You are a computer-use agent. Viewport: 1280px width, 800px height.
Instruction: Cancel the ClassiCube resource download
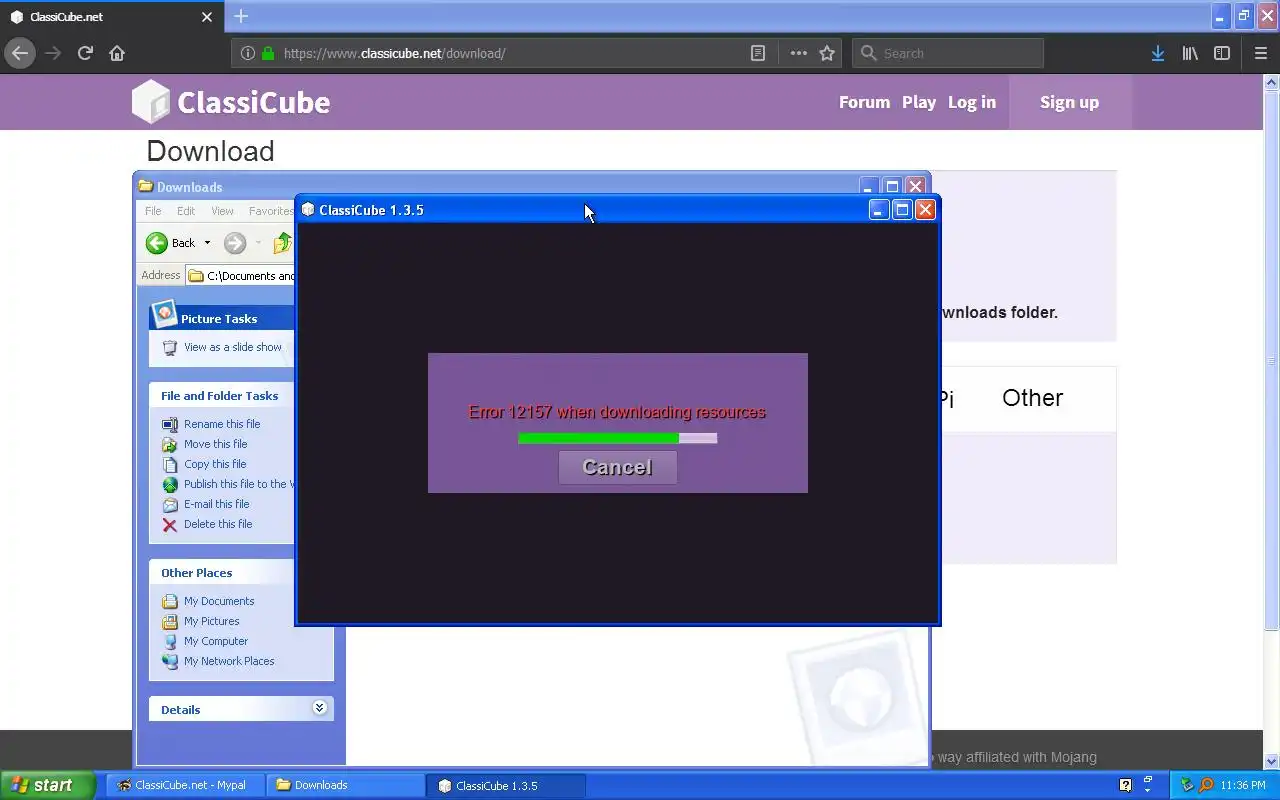point(617,467)
